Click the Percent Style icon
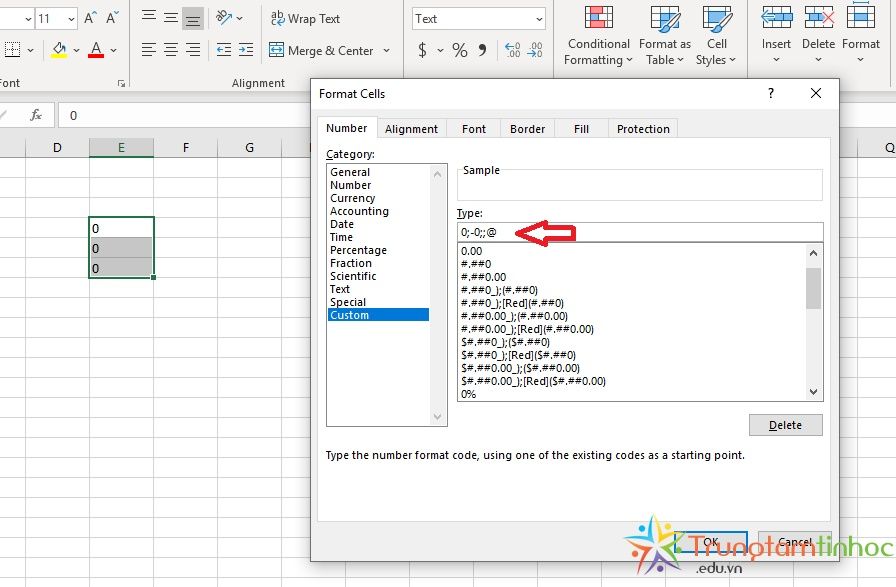 tap(459, 50)
